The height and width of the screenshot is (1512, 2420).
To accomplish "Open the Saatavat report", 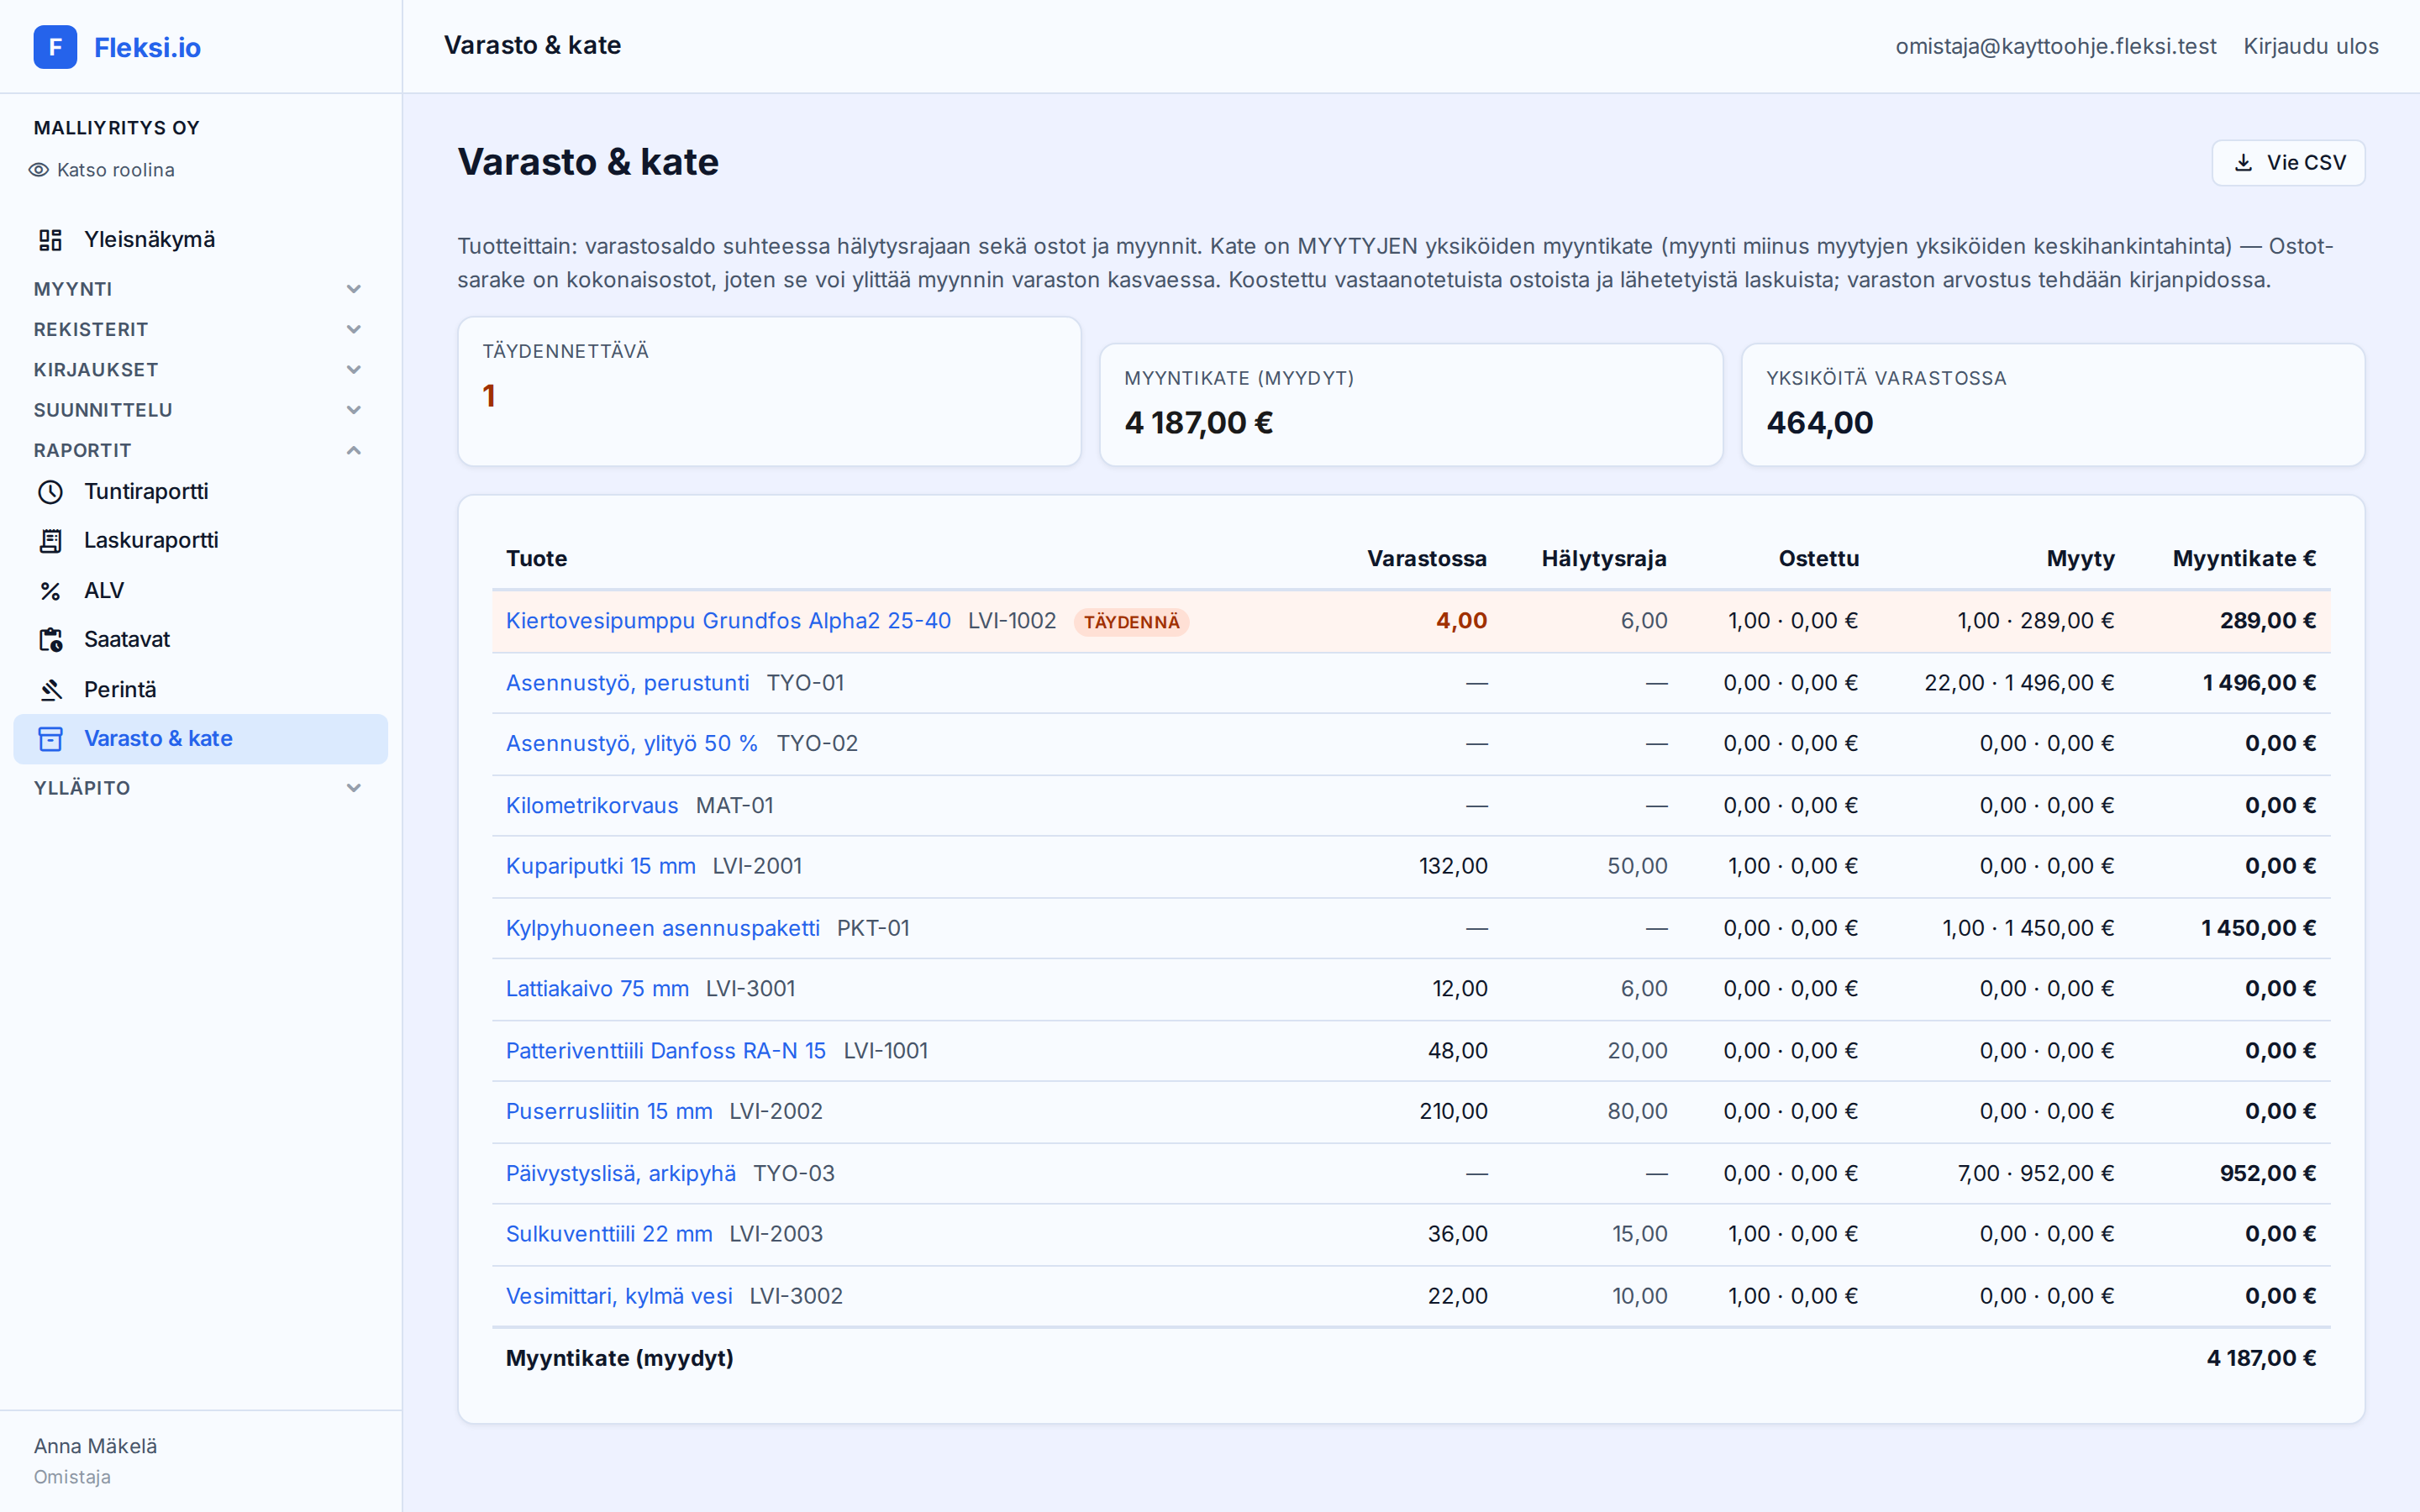I will click(200, 640).
